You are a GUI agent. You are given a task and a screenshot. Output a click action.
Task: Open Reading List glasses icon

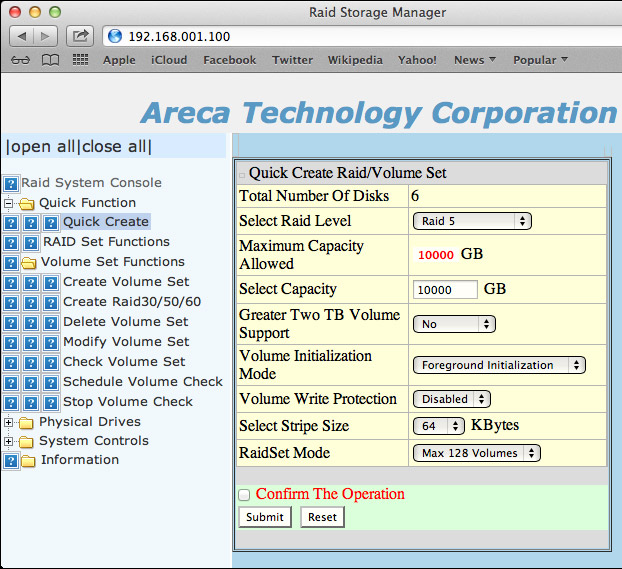[x=20, y=60]
